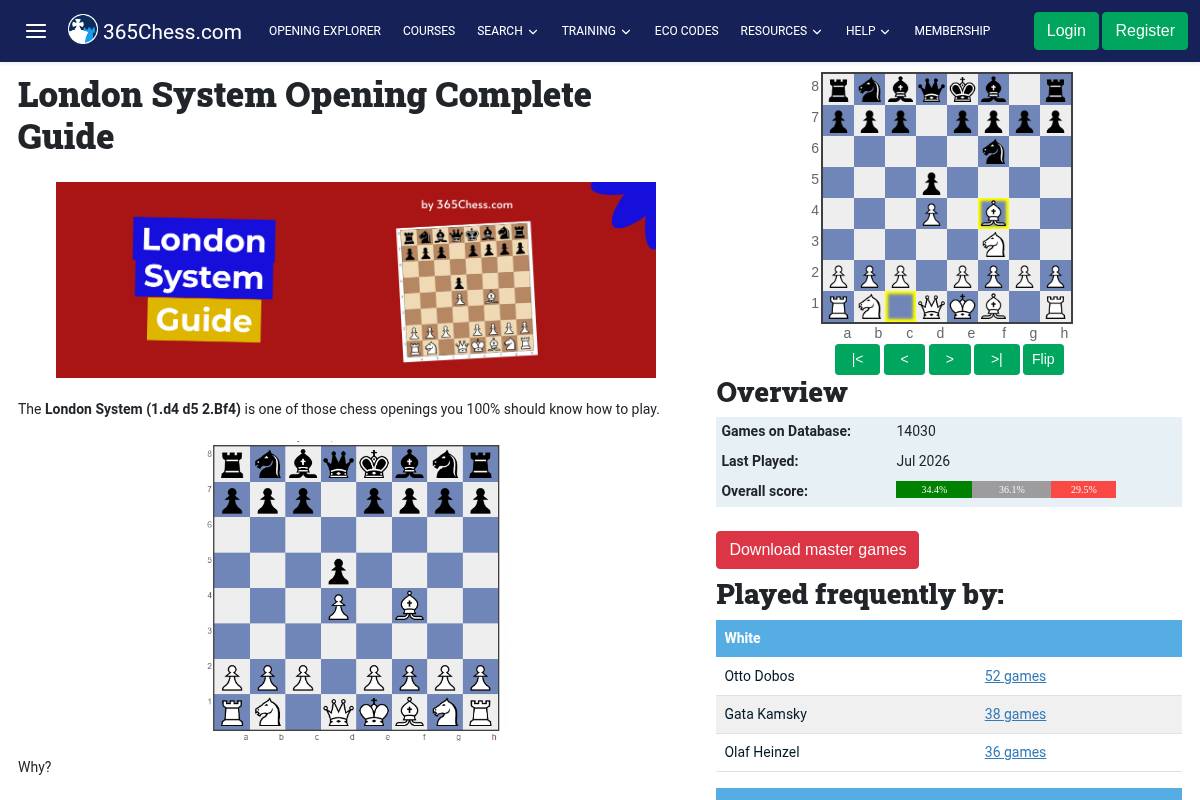1200x800 pixels.
Task: Select the black bishop on c8 of the top board
Action: 900,89
